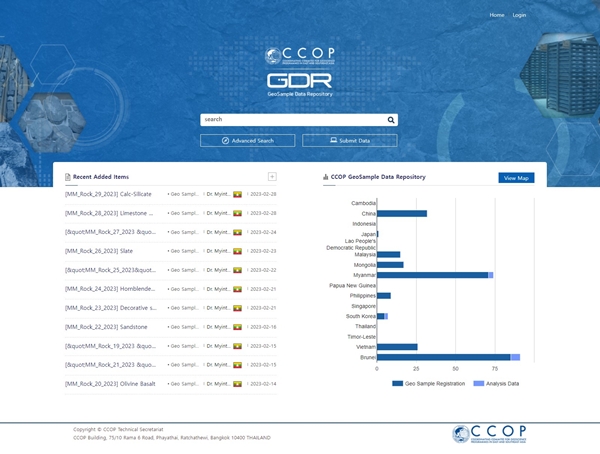Click the search magnifier icon
This screenshot has width=600, height=454.
point(391,120)
